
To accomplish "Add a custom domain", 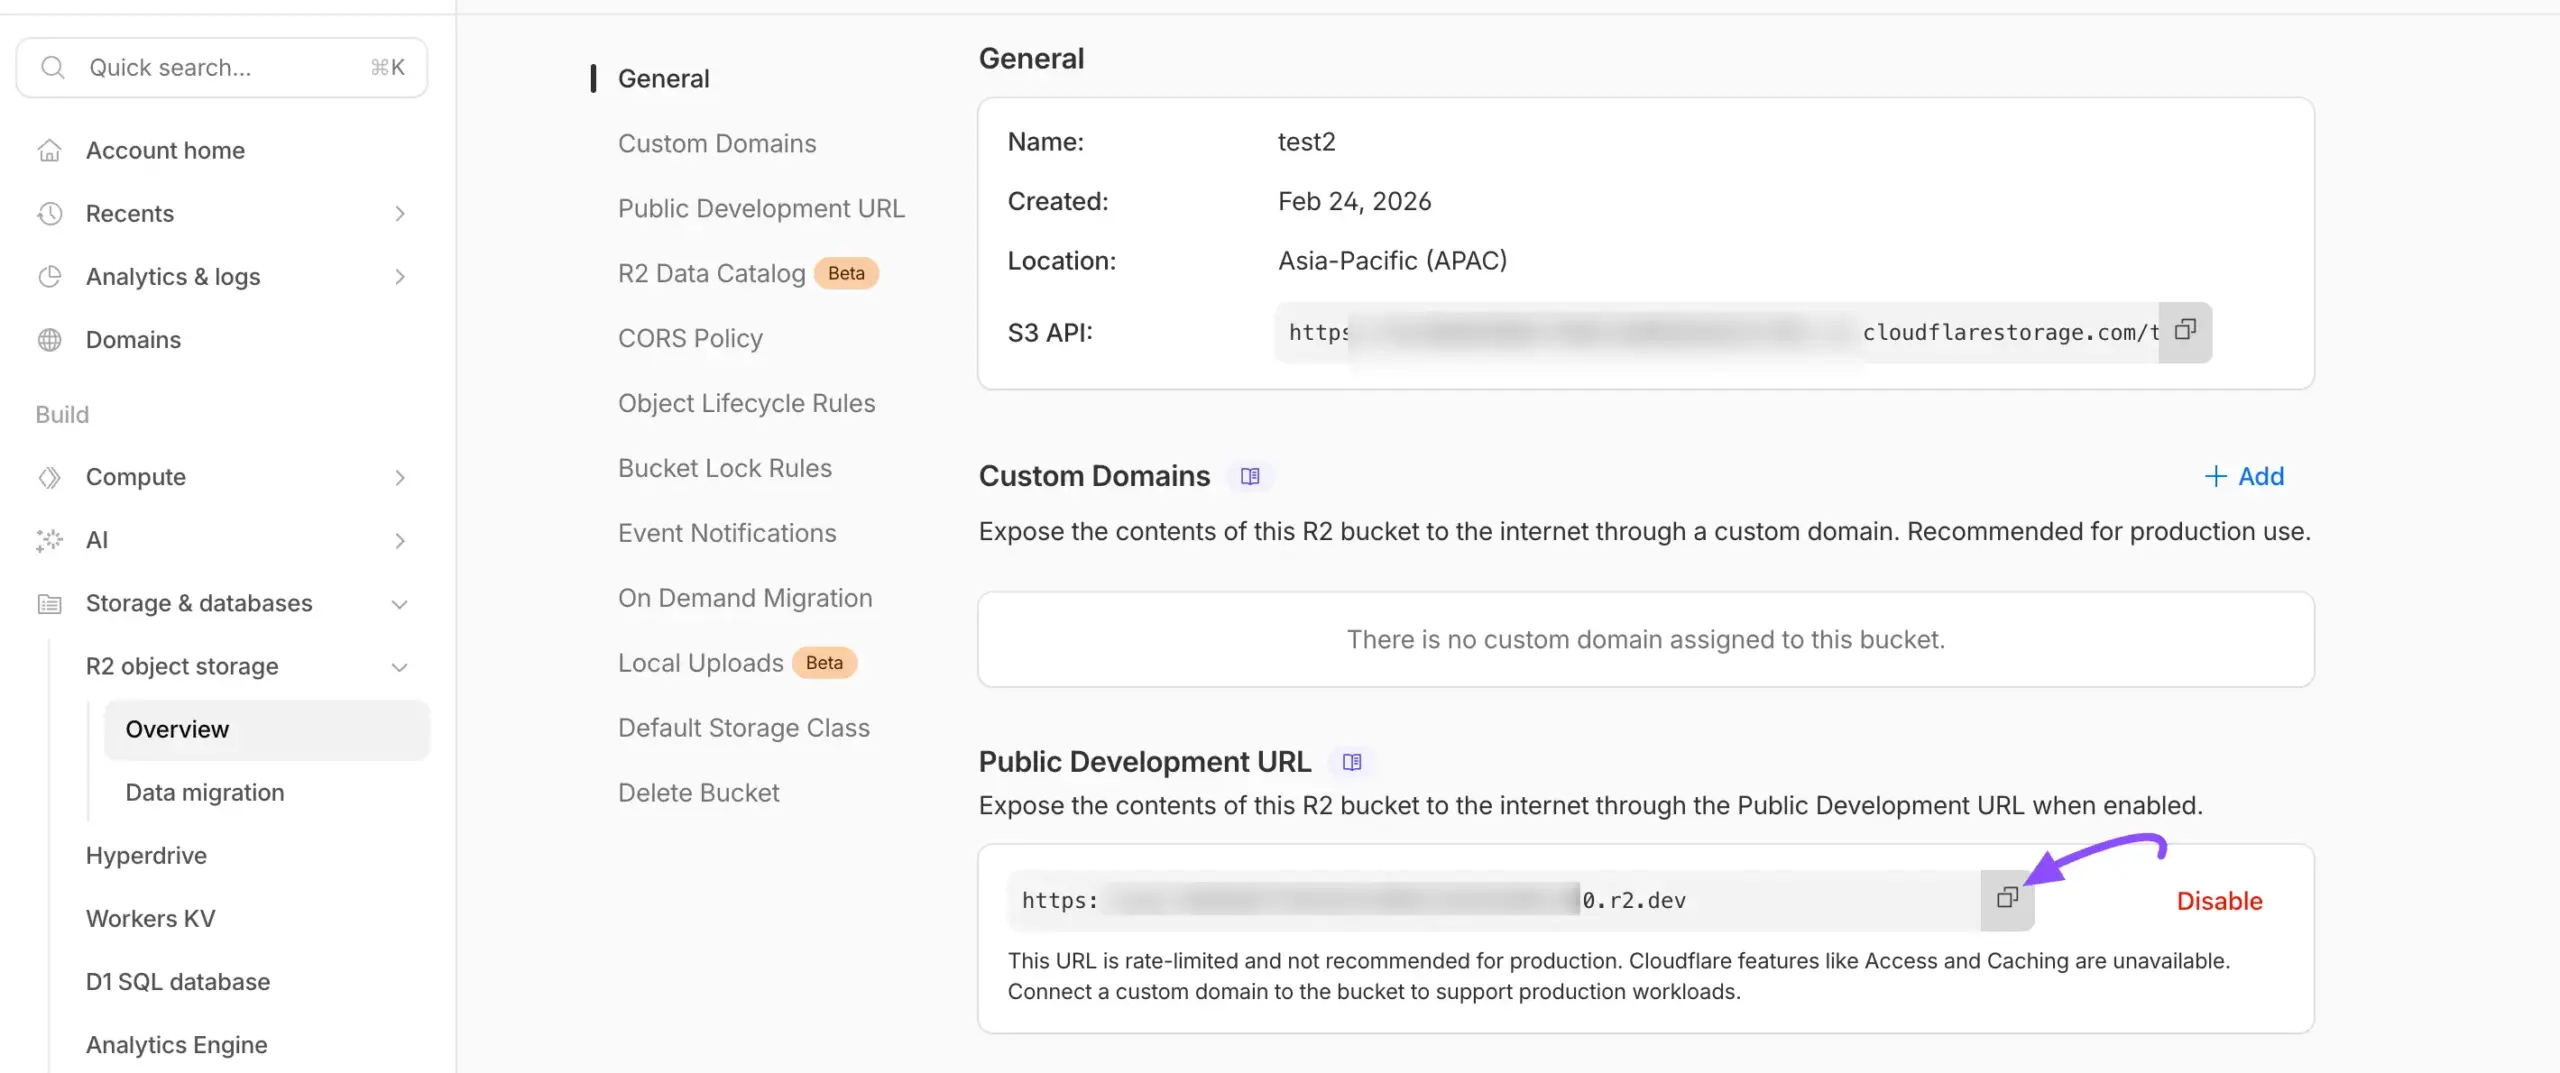I will coord(2244,476).
